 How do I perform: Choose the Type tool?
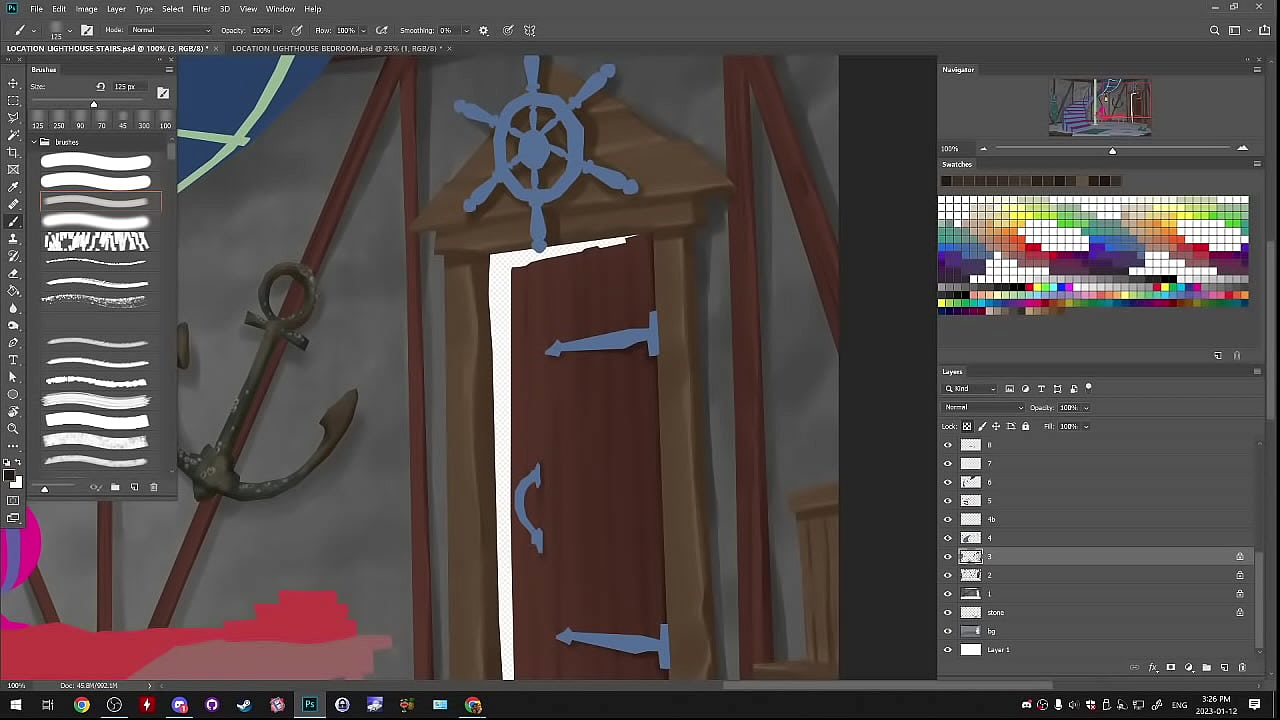tap(13, 360)
